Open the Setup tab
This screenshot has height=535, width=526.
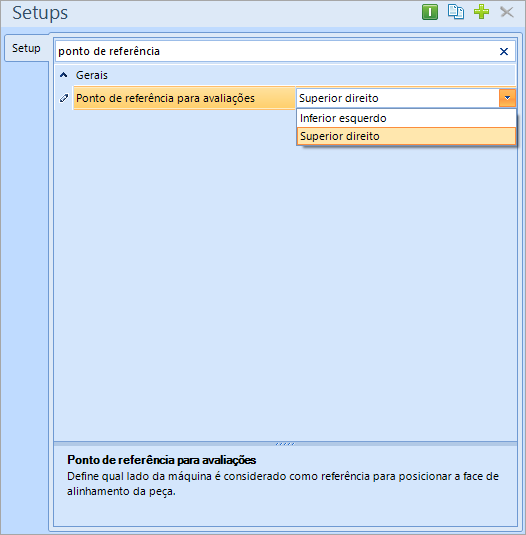click(26, 48)
